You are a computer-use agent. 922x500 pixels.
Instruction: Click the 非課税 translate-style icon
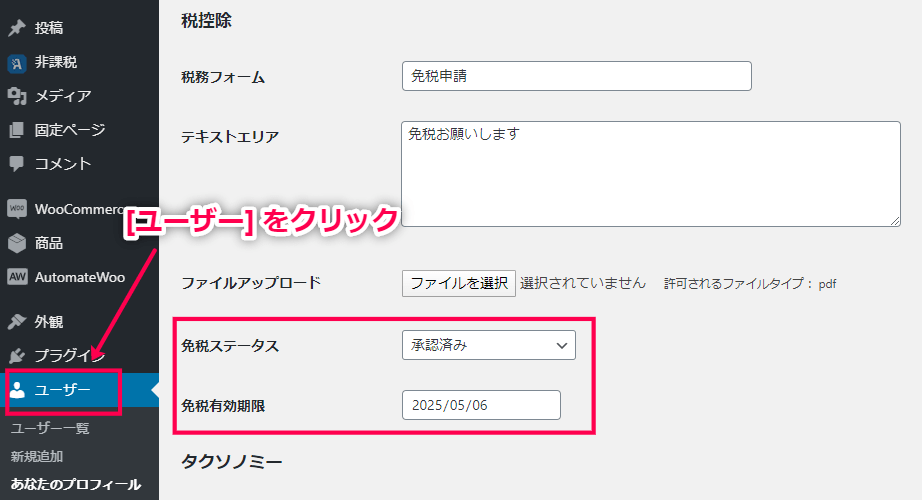click(x=17, y=62)
